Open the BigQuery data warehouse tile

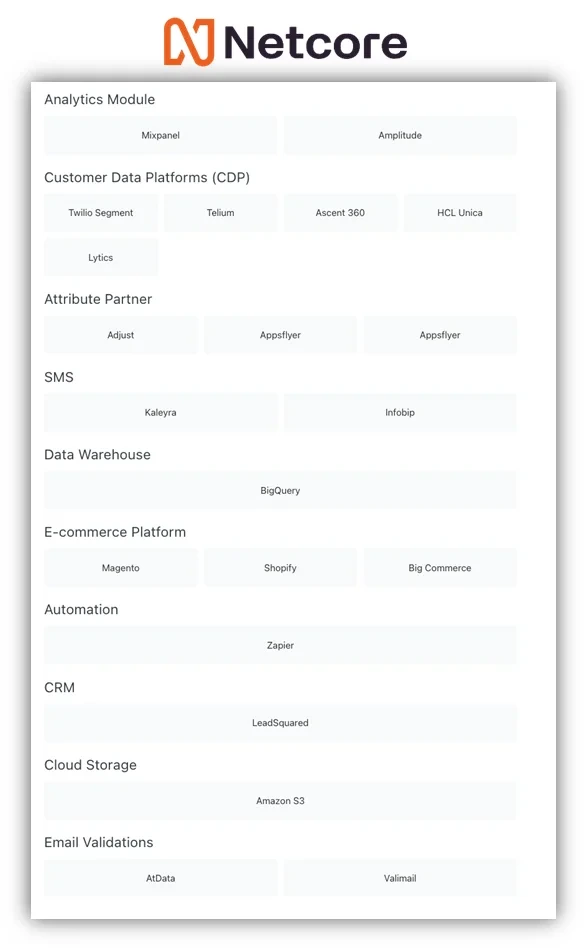[x=280, y=490]
